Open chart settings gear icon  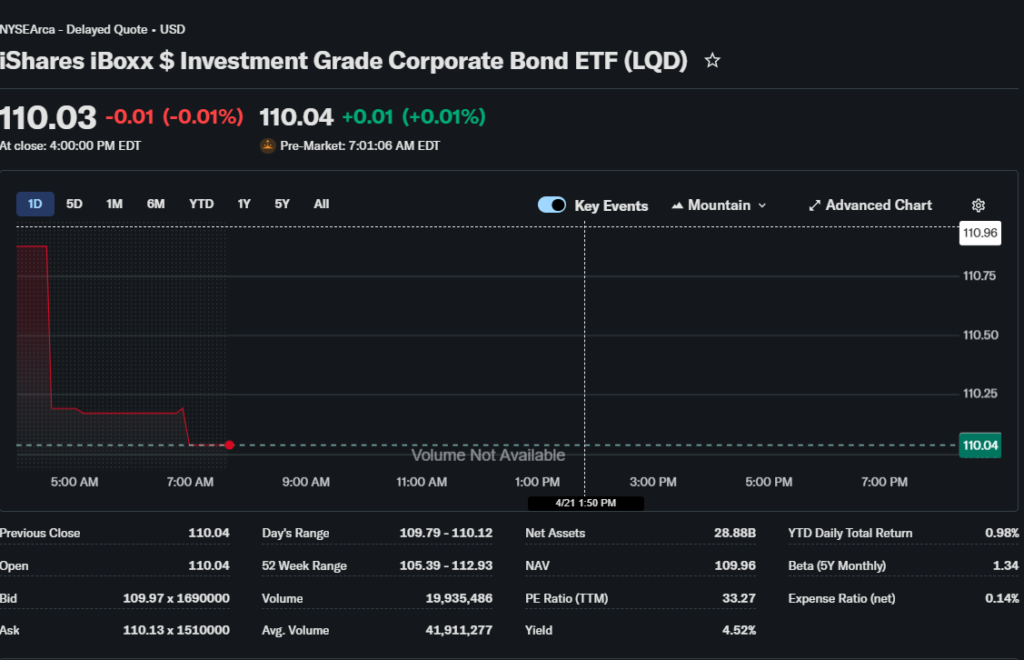978,205
